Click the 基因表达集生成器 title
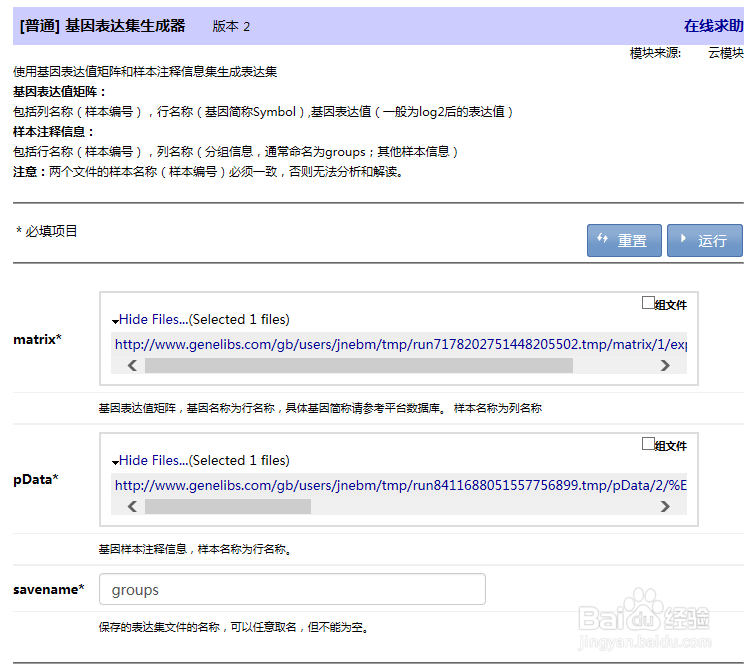Viewport: 755px width, 668px height. (125, 26)
